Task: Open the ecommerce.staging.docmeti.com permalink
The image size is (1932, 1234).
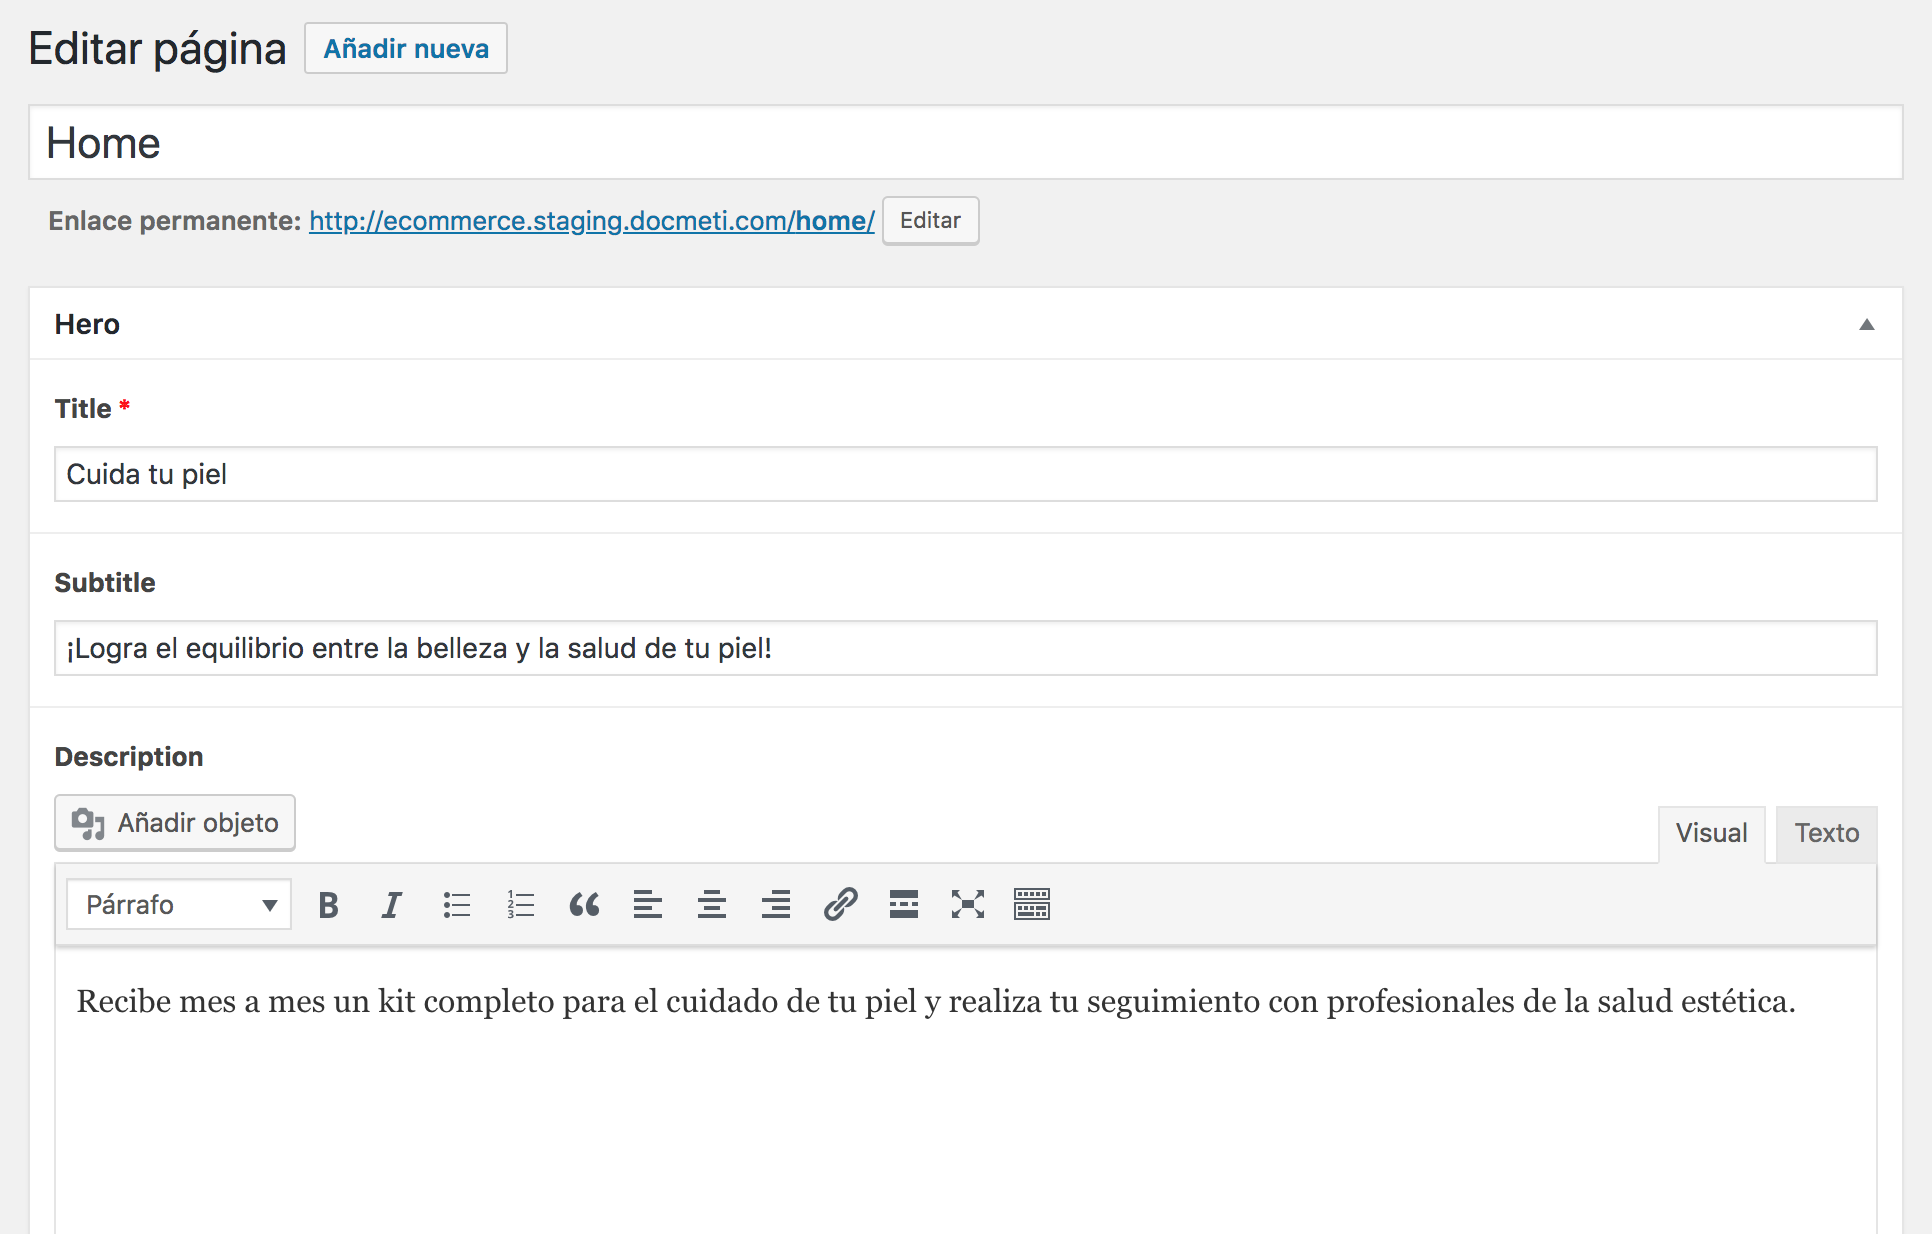Action: [591, 221]
